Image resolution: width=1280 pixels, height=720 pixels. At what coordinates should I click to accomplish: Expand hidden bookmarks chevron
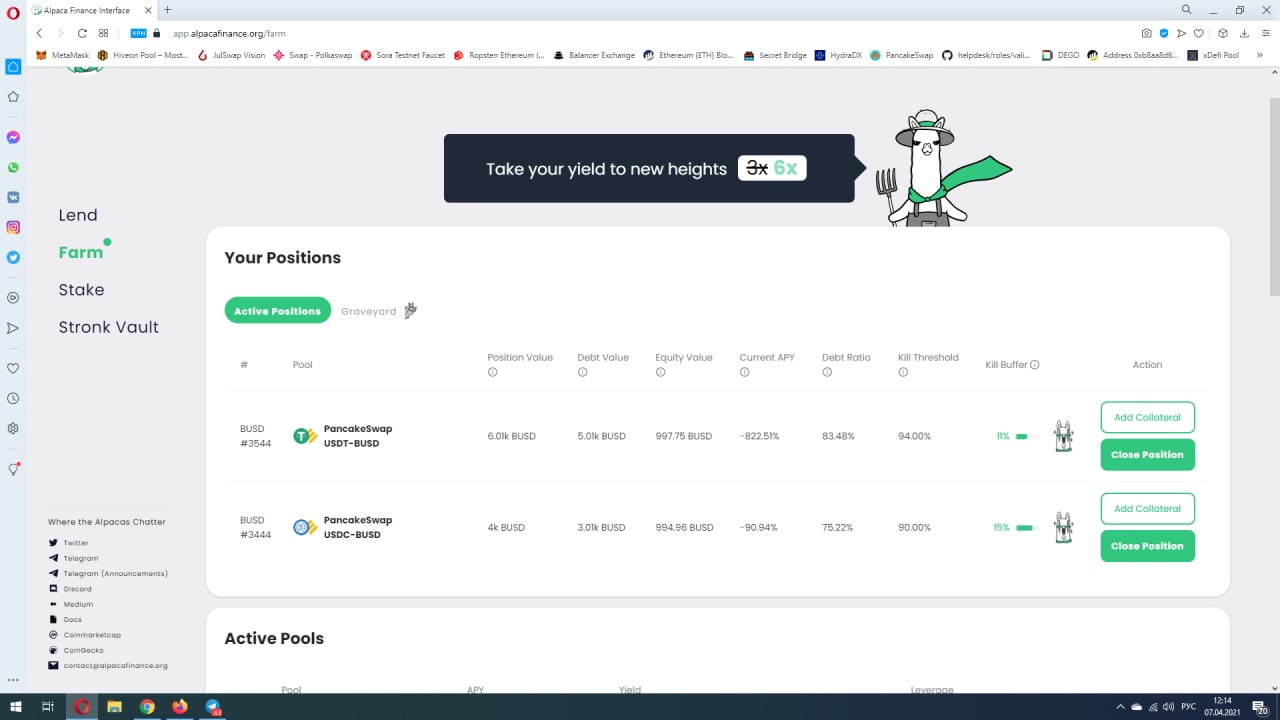(1260, 55)
